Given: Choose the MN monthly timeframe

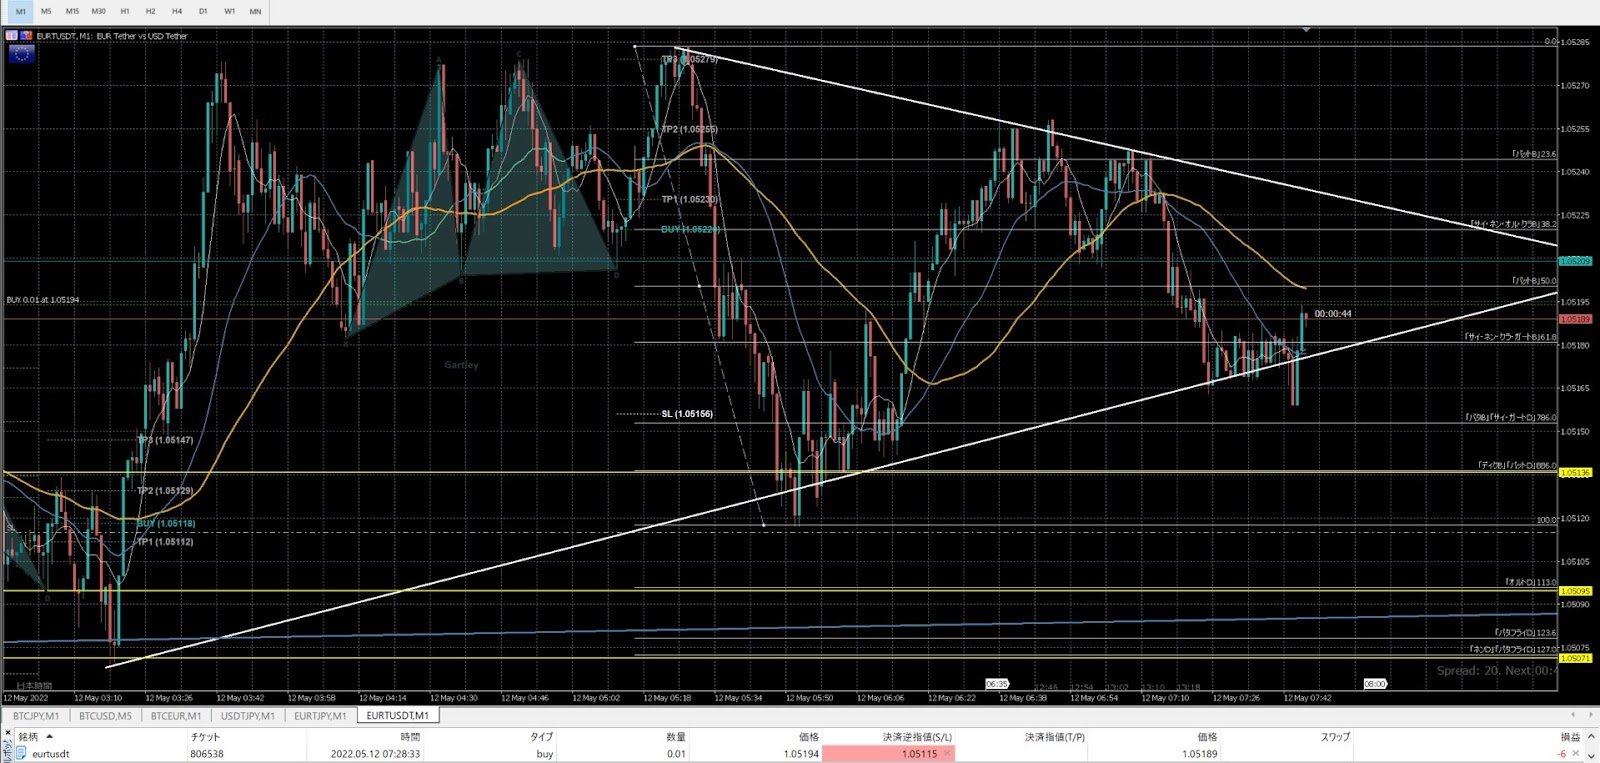Looking at the screenshot, I should click(x=255, y=12).
